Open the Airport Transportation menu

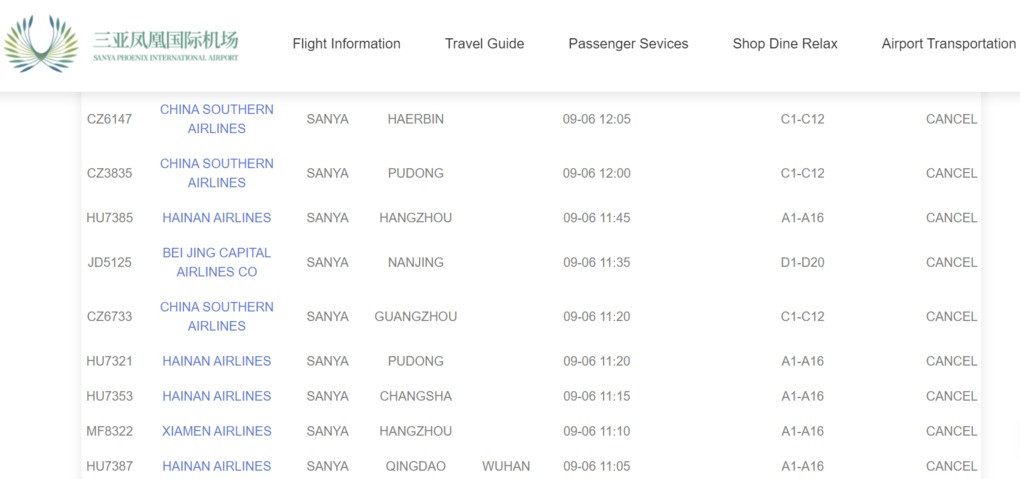click(948, 44)
